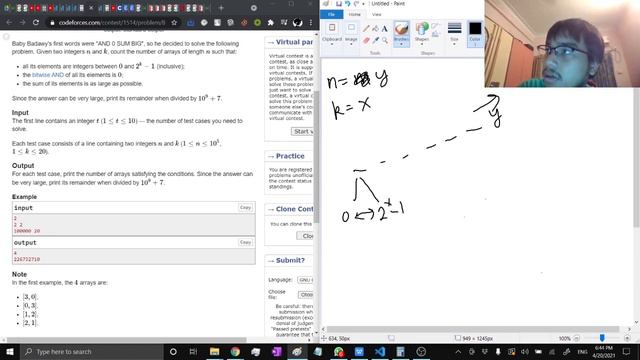Click the Undo arrow in Paint
This screenshot has width=640, height=360.
(347, 4)
